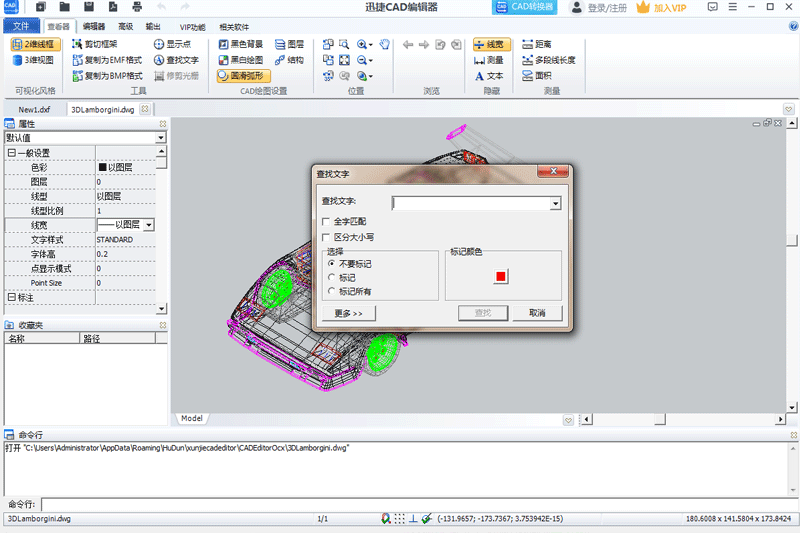The image size is (800, 533).
Task: Click the zoom window magnifier icon
Action: 344,44
